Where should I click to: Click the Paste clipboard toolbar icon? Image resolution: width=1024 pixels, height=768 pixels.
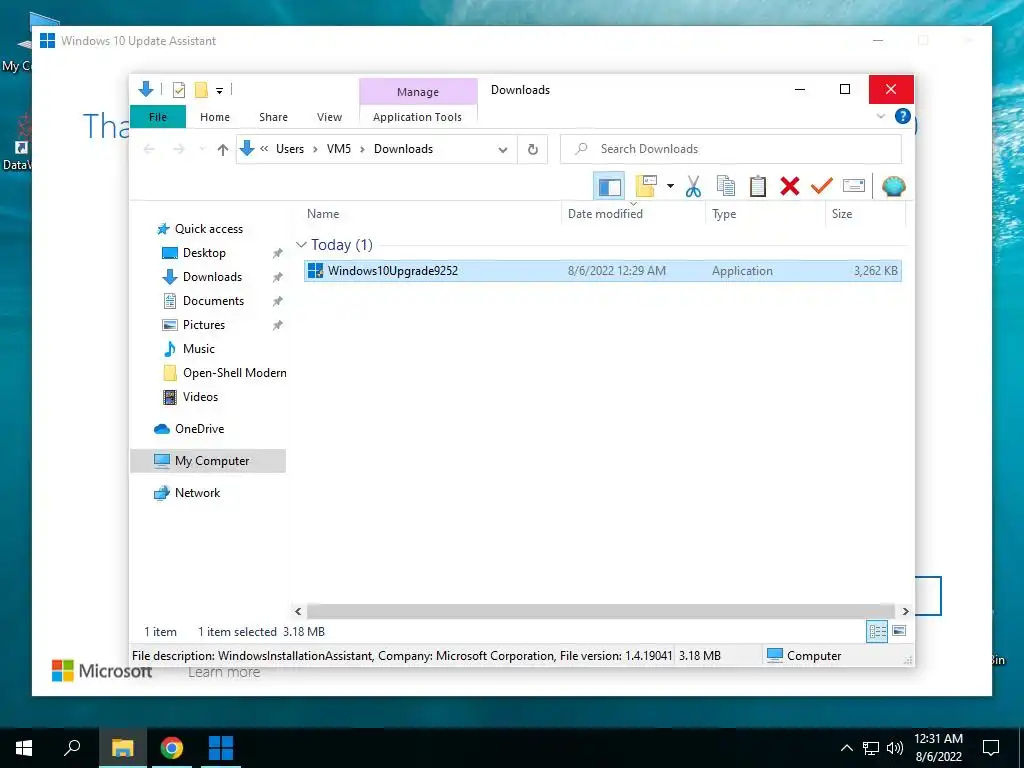click(x=758, y=186)
